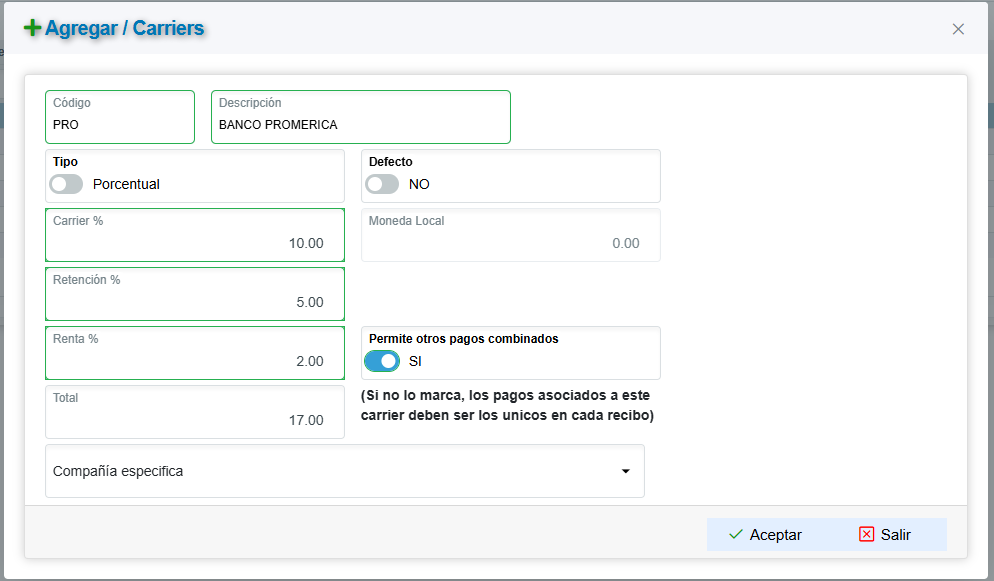This screenshot has height=581, width=994.
Task: Click the note about pagos asociados
Action: click(507, 405)
